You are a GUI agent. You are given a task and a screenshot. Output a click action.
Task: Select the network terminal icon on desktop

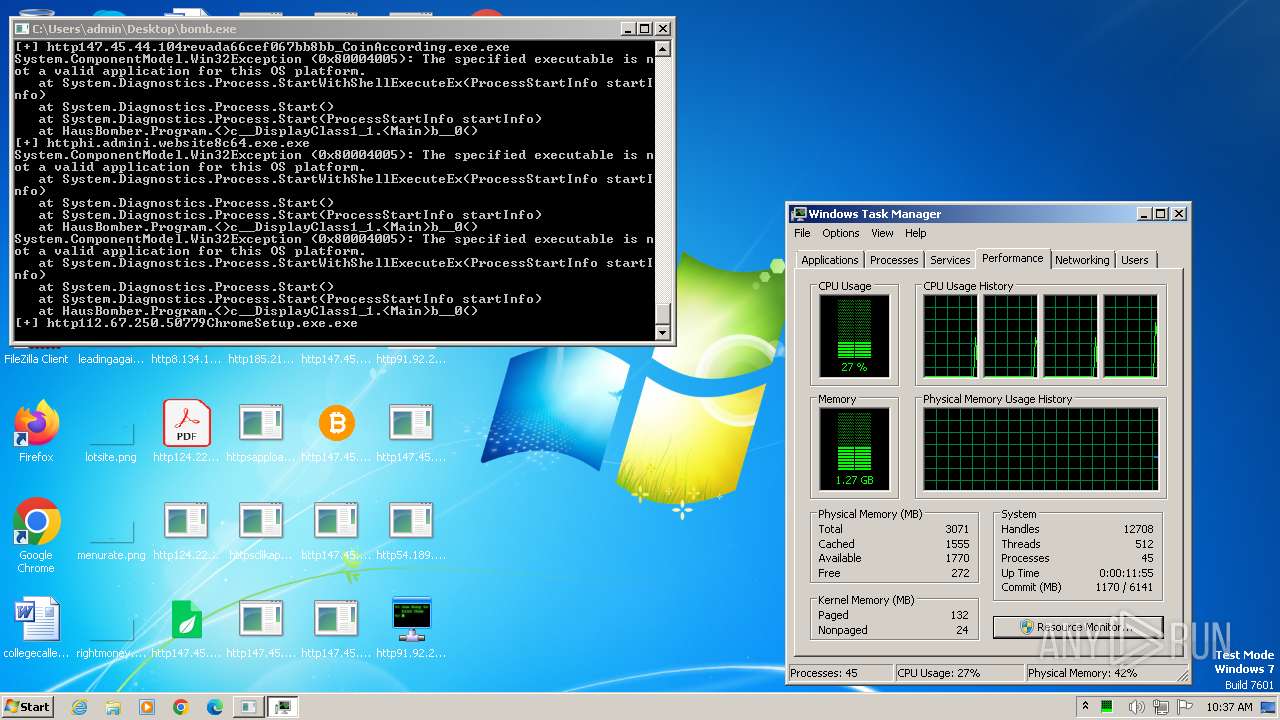[411, 620]
